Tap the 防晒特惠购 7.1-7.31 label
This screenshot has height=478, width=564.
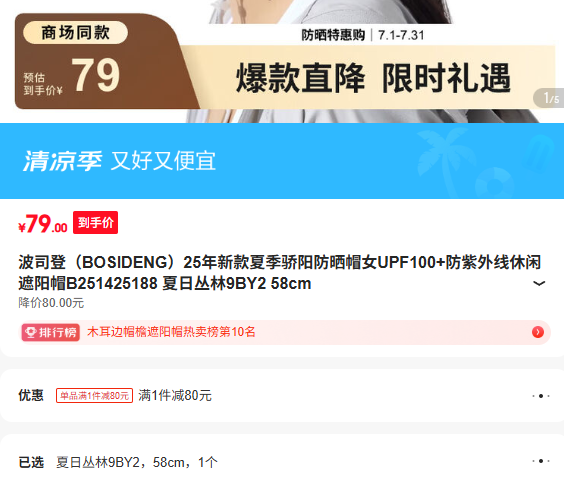pos(363,35)
